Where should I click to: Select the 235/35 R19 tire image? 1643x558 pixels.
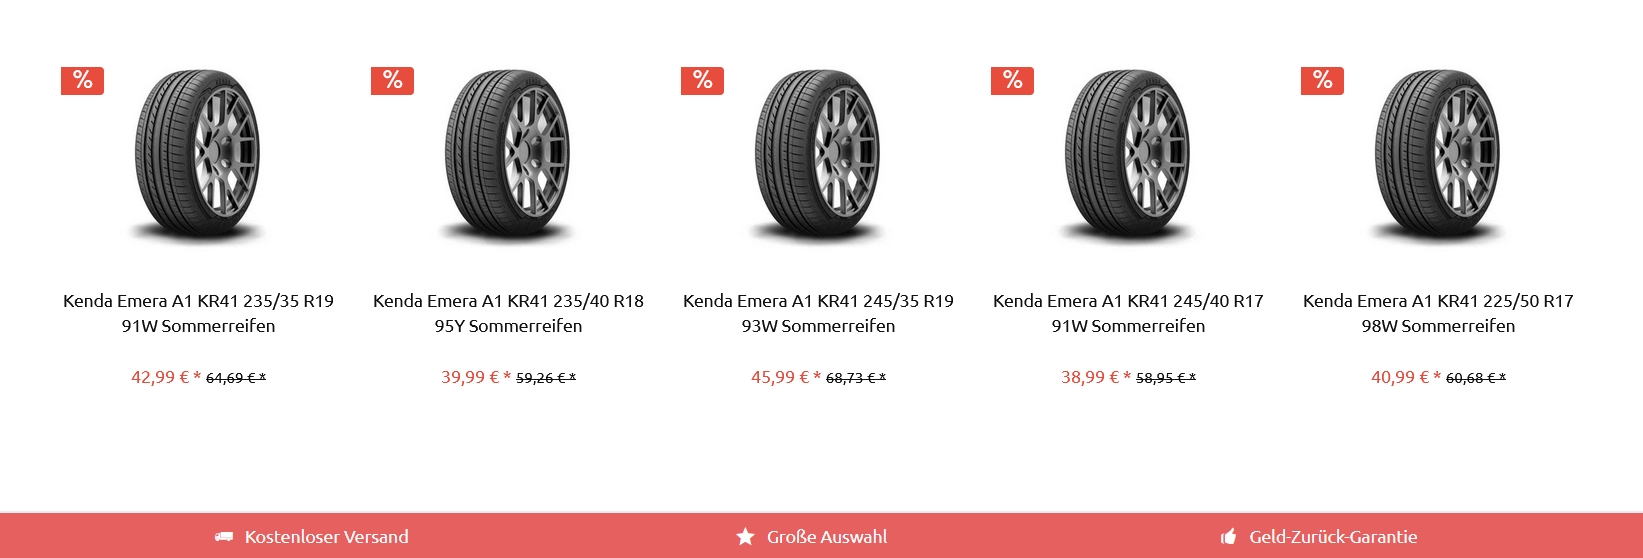click(x=197, y=157)
